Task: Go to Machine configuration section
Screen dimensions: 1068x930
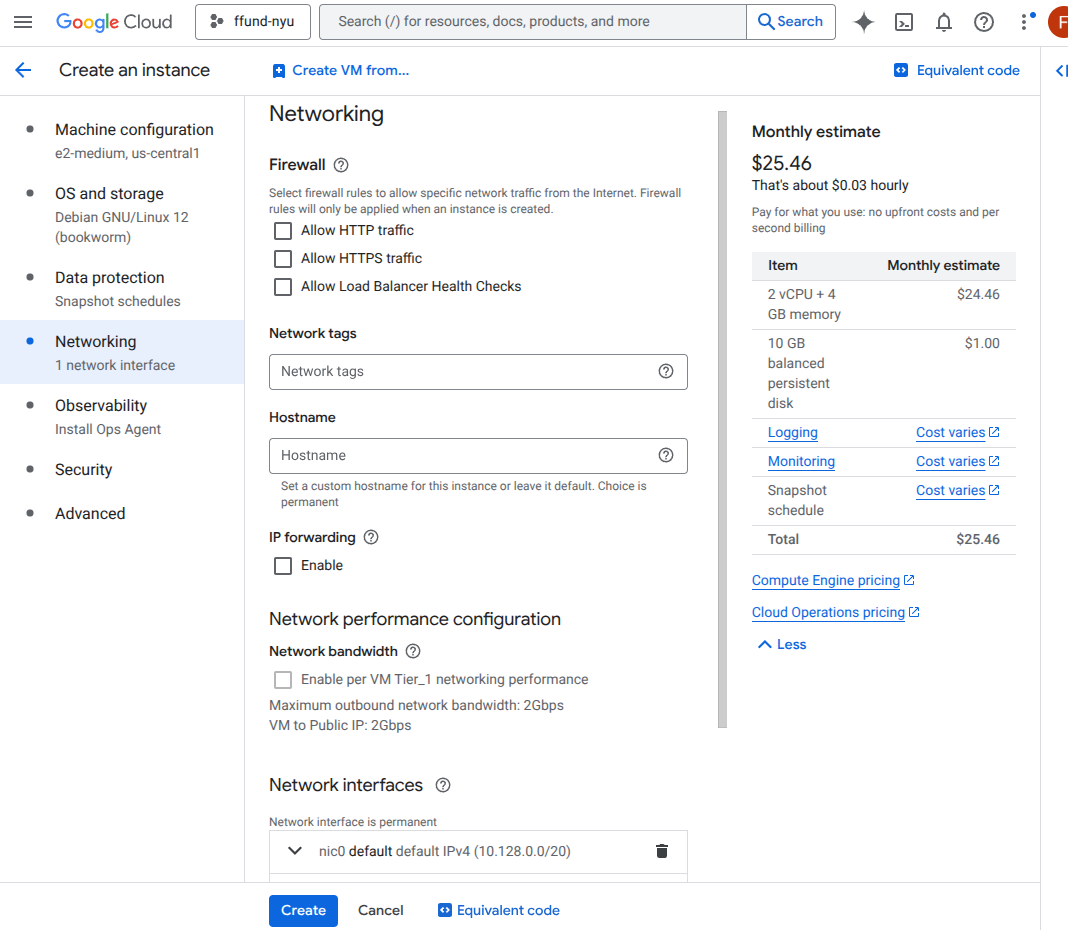Action: coord(134,130)
